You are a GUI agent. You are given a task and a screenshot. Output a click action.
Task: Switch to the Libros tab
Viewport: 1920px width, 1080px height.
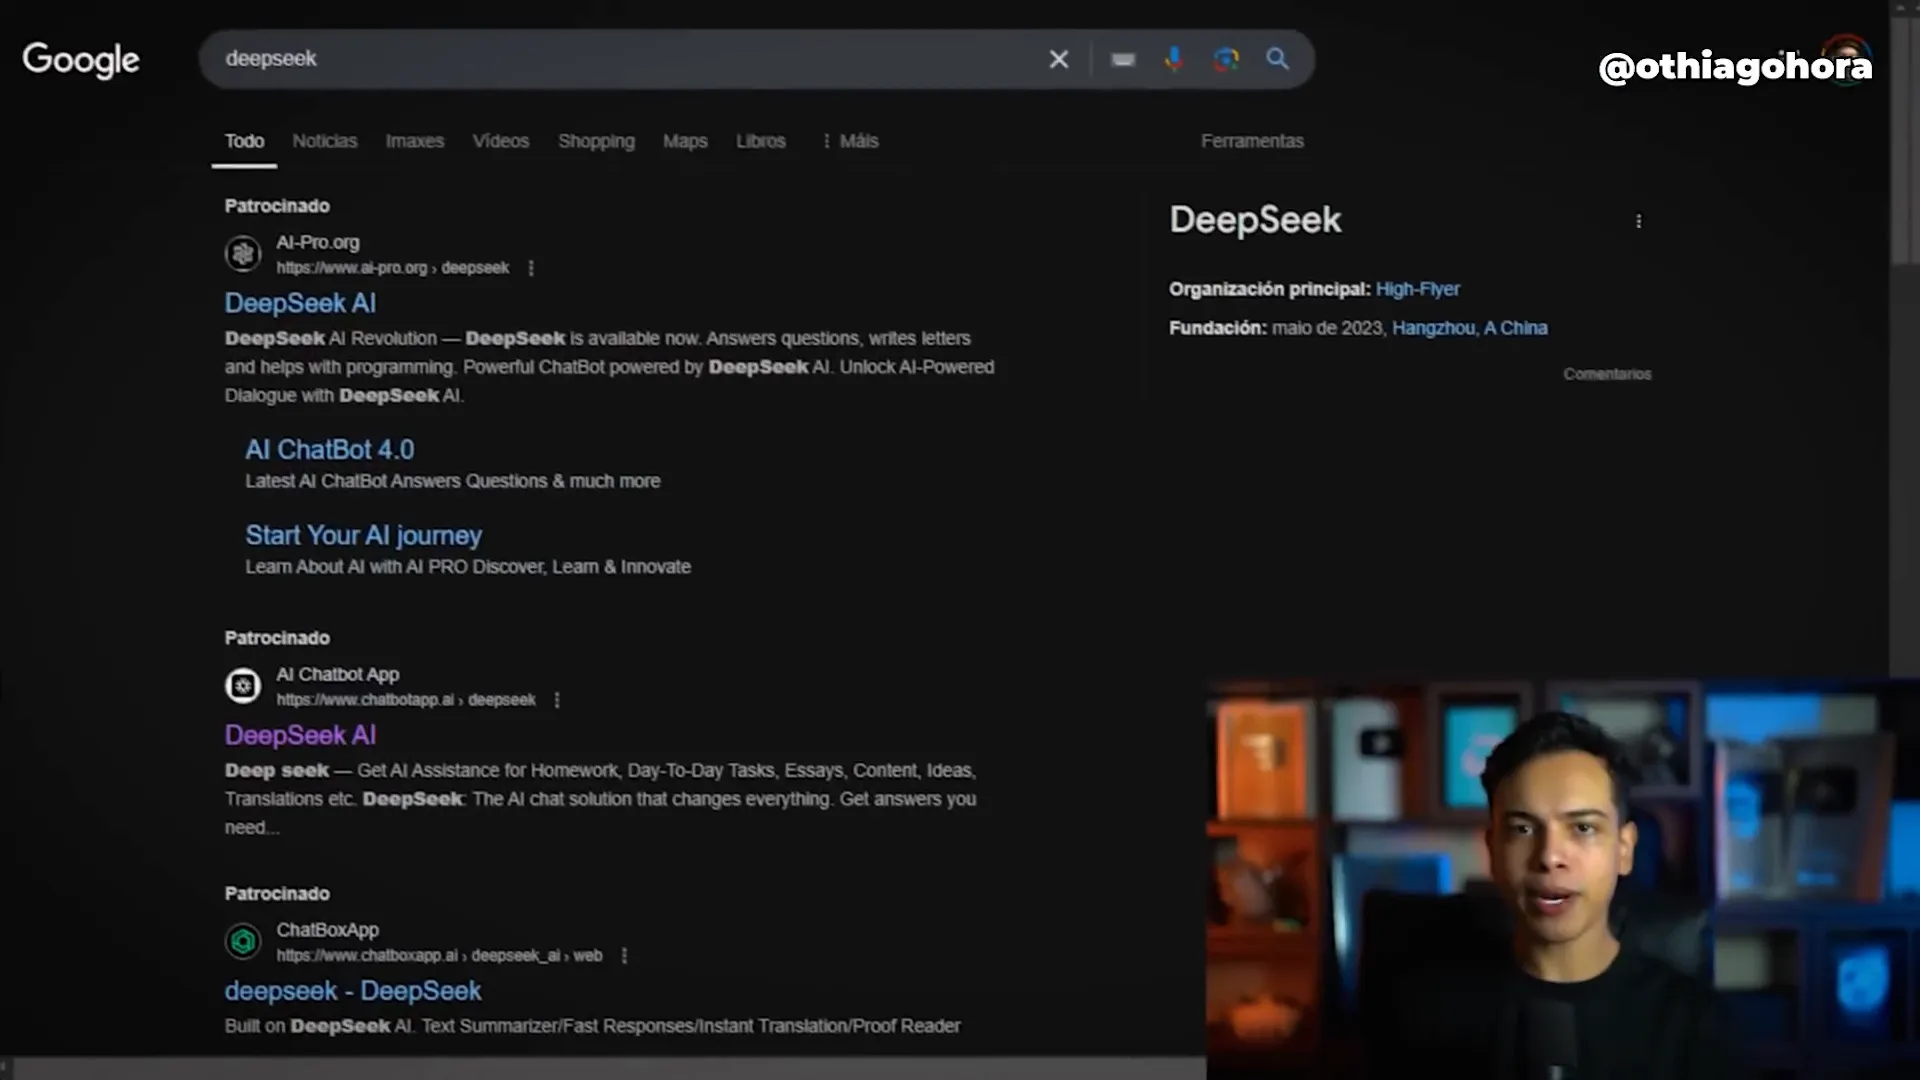761,141
